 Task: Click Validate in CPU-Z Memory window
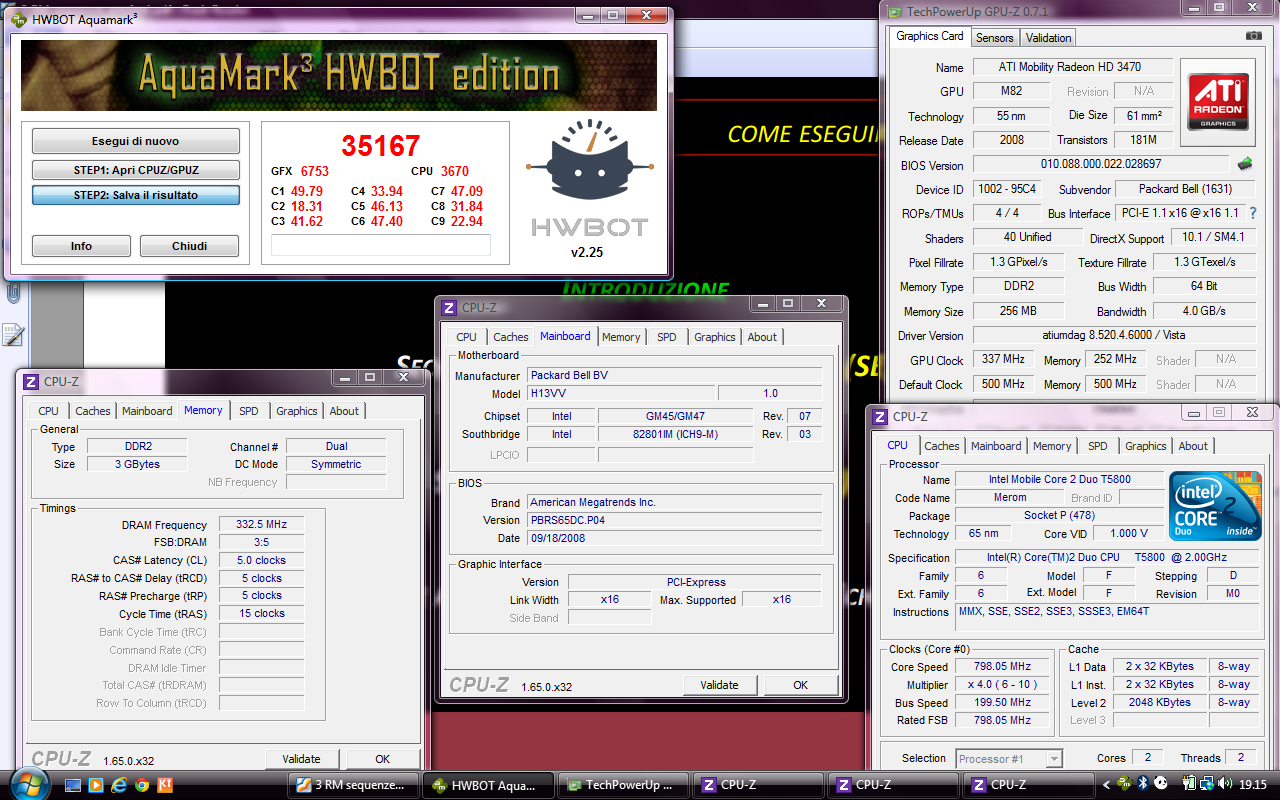(x=302, y=759)
